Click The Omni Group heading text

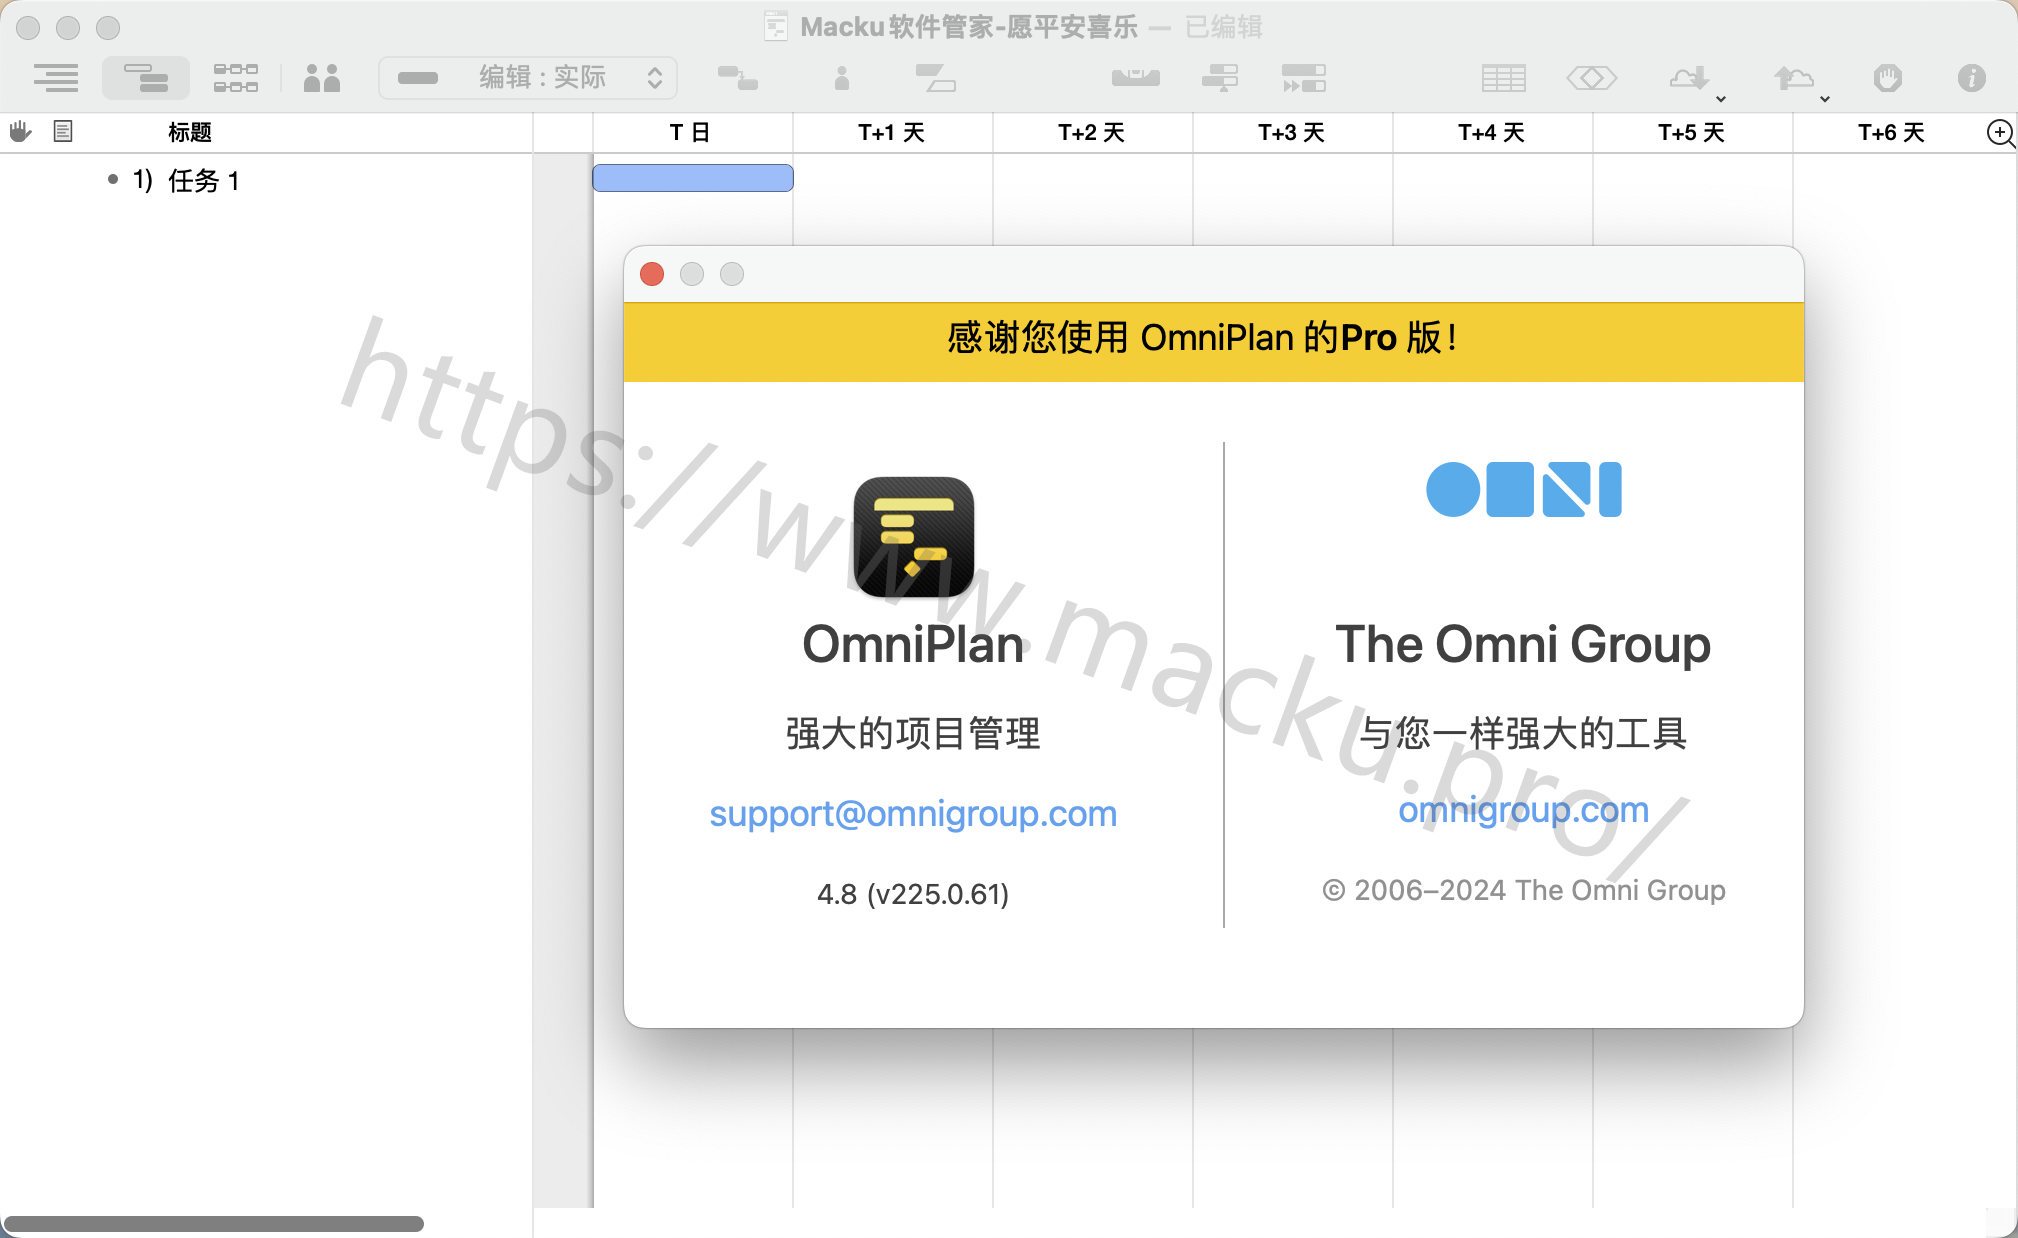pyautogui.click(x=1523, y=644)
